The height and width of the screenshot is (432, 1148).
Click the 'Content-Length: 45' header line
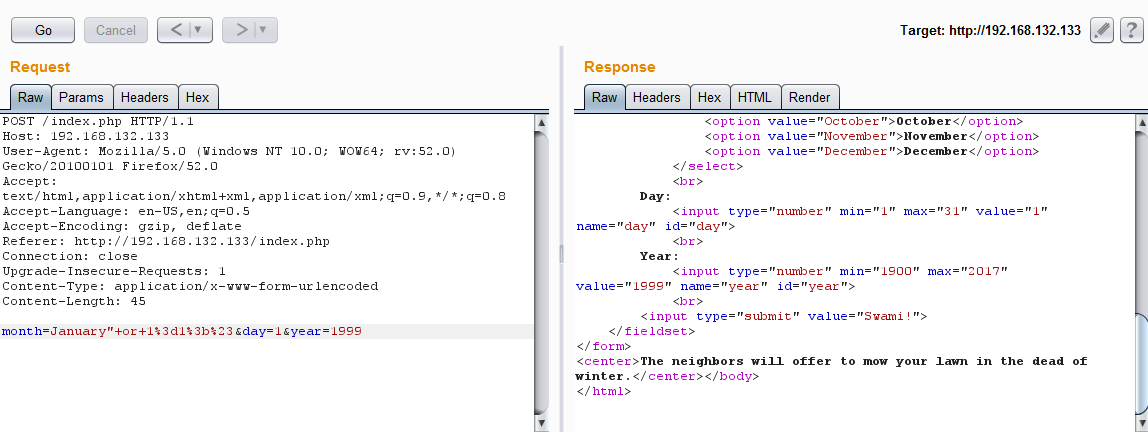tap(74, 302)
